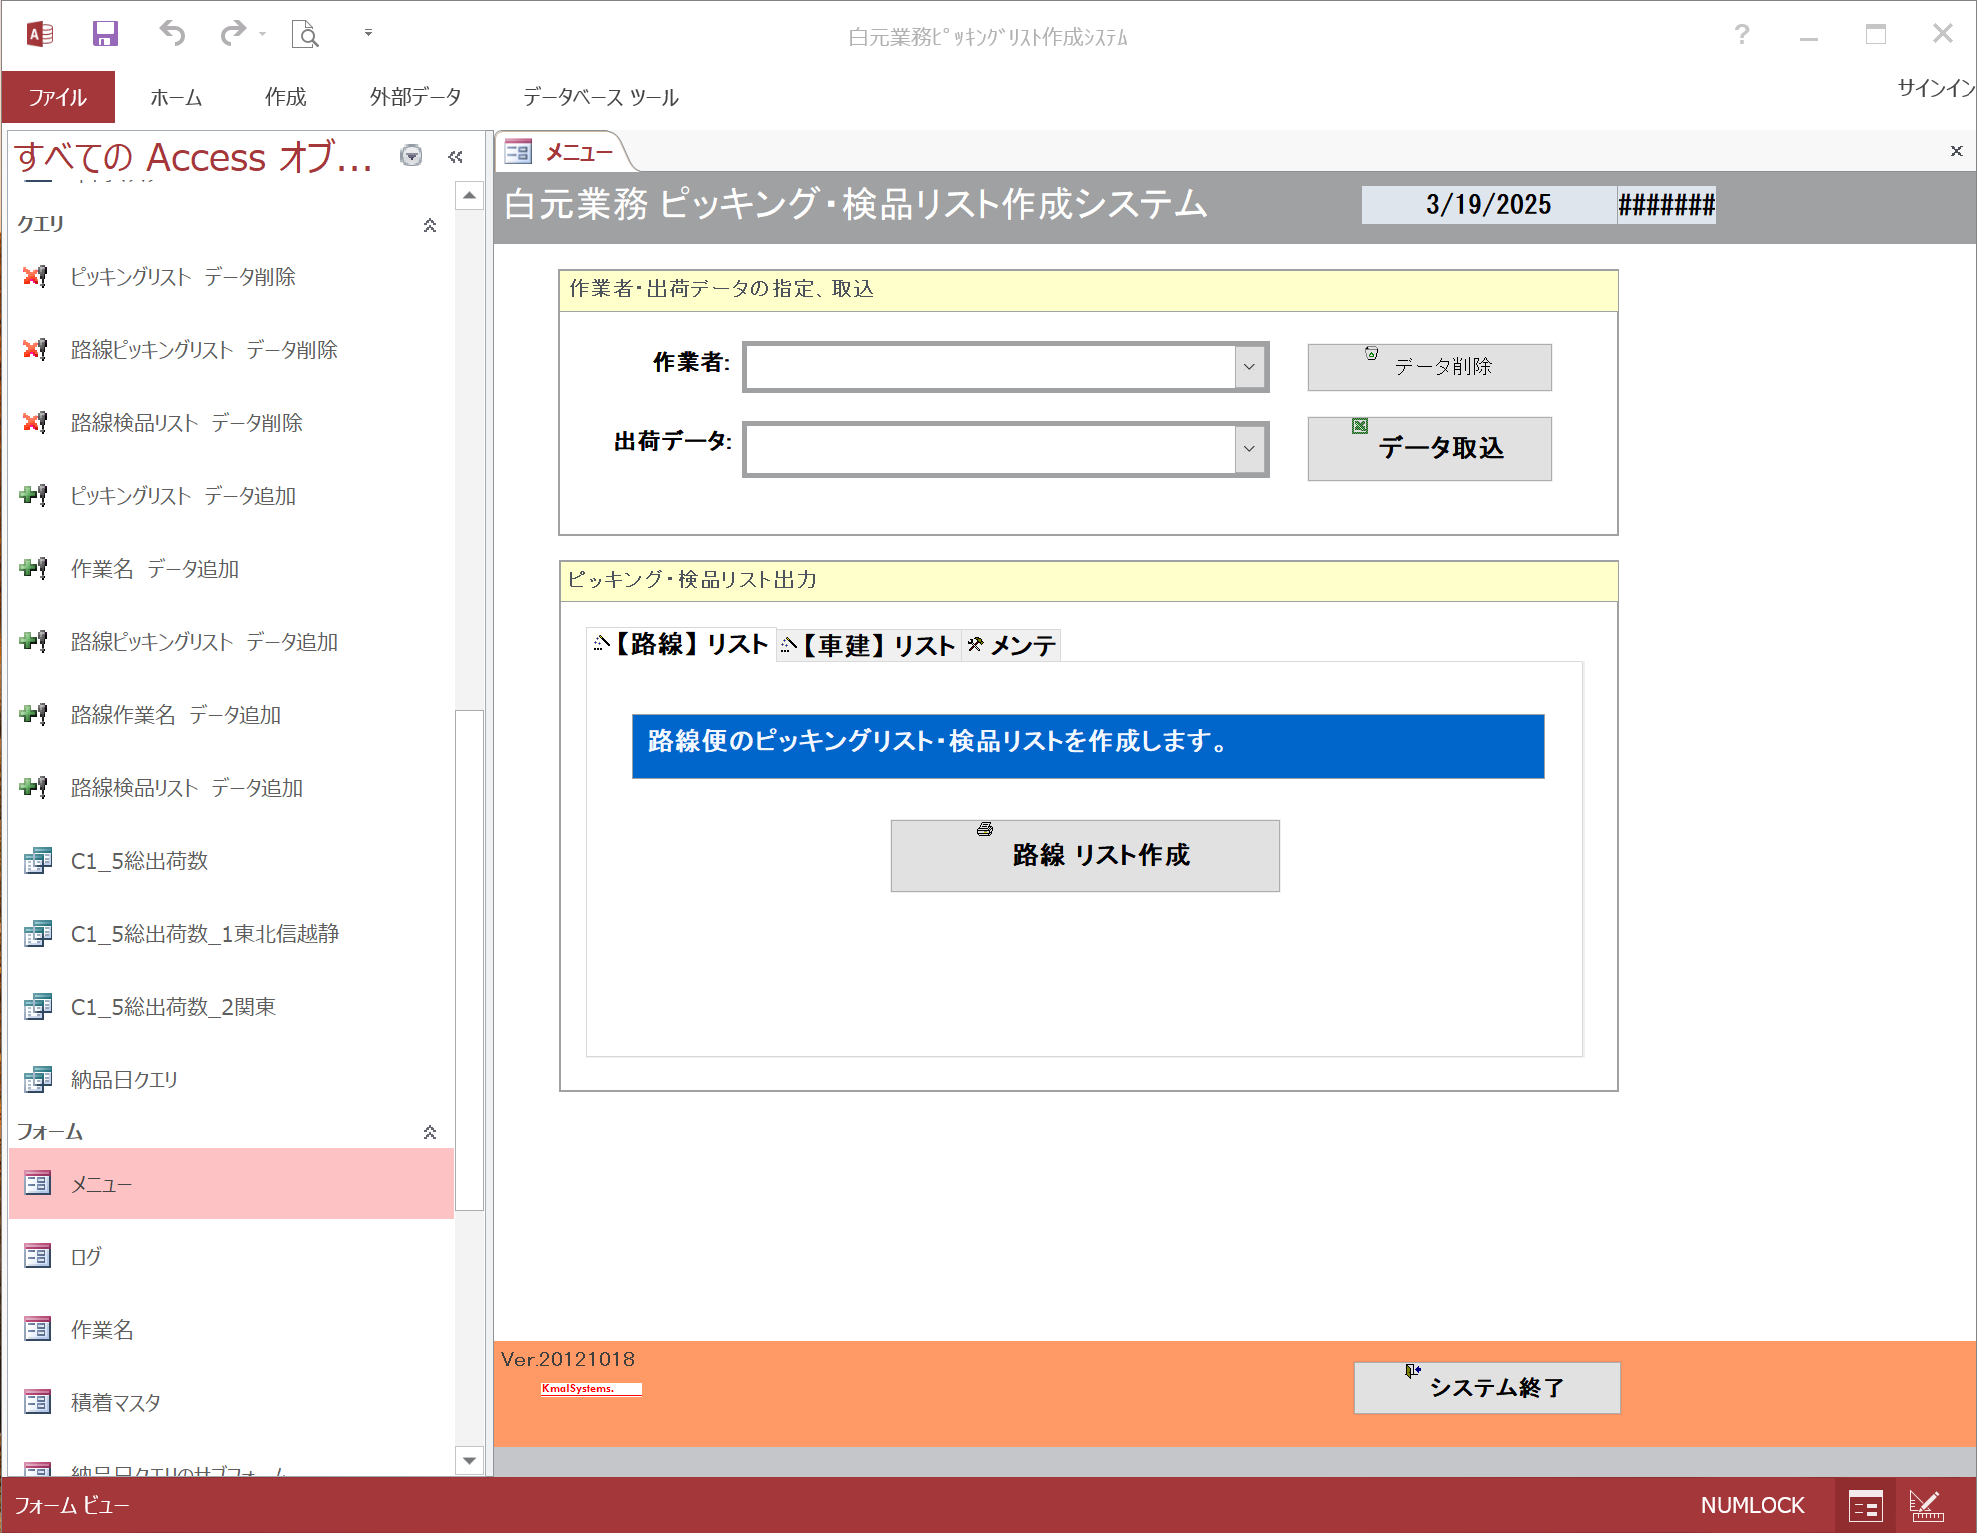1977x1533 pixels.
Task: Select Form View button in status bar
Action: point(1865,1505)
